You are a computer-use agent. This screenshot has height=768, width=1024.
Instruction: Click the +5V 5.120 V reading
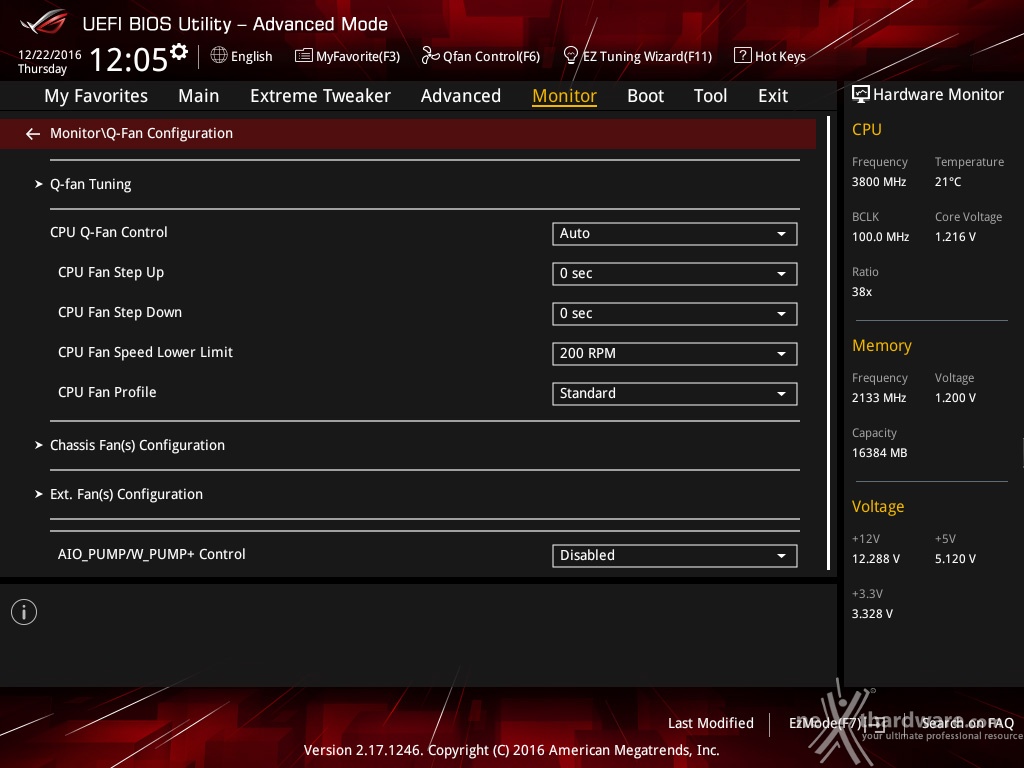coord(955,559)
